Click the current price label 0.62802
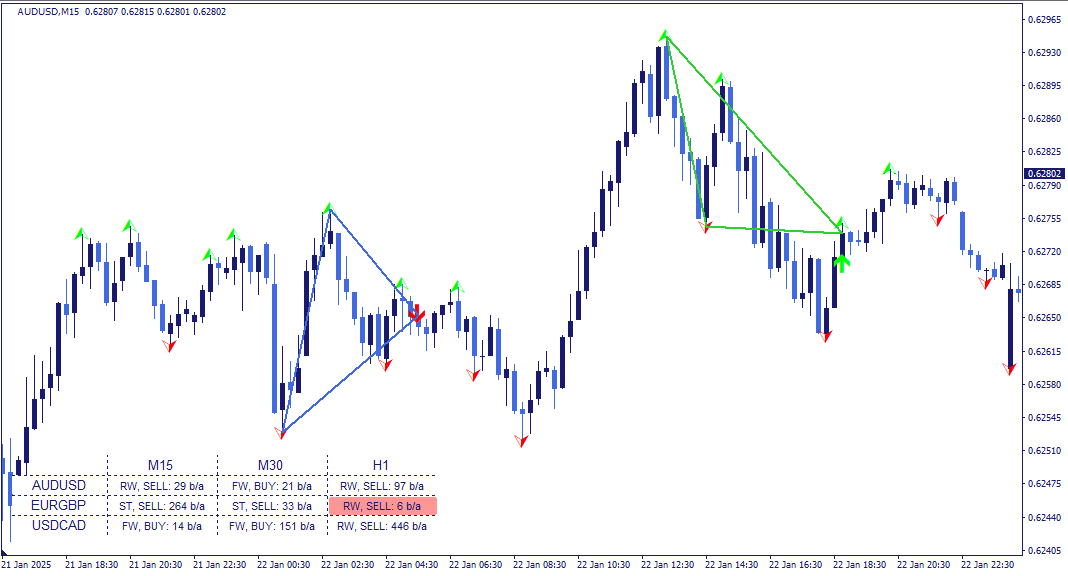 1045,174
